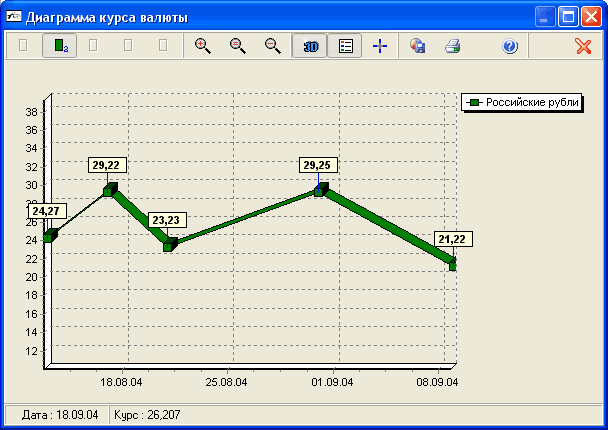Toggle the 3D view button
Image resolution: width=608 pixels, height=430 pixels.
(x=310, y=46)
